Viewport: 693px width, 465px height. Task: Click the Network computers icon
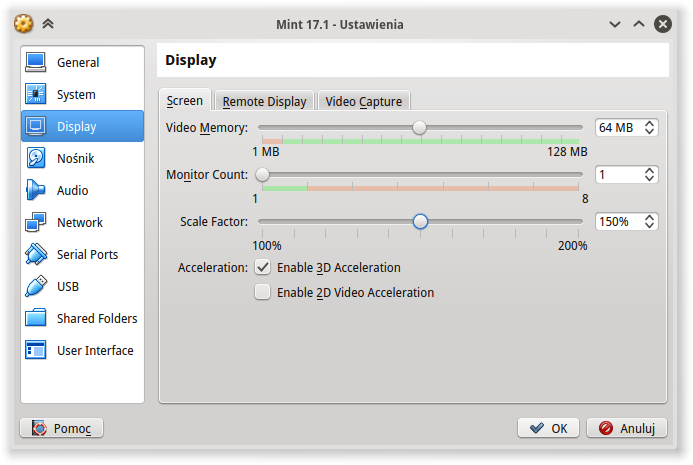point(35,222)
